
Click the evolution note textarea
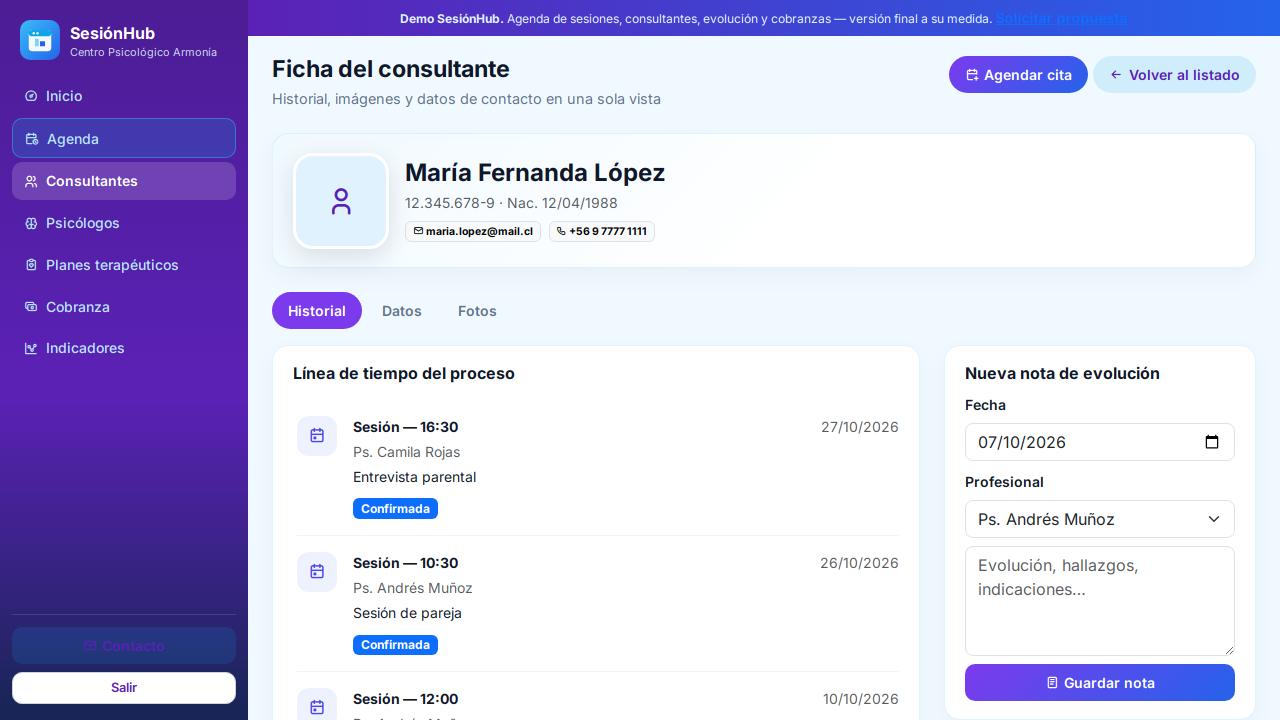coord(1100,601)
